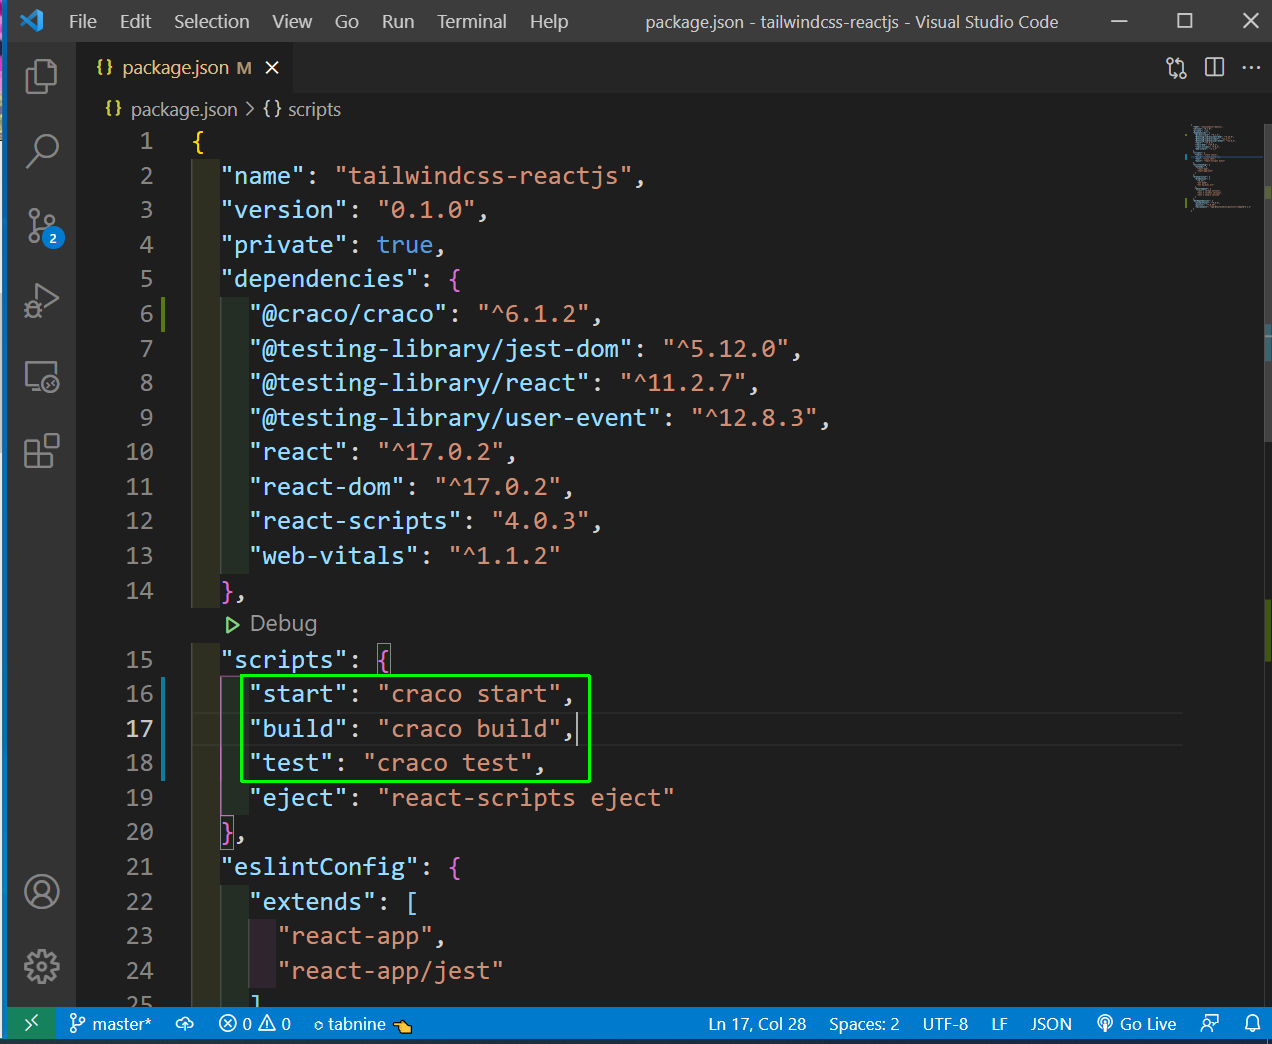Screen dimensions: 1272x1044
Task: Open the Run and Debug view
Action: 41,301
